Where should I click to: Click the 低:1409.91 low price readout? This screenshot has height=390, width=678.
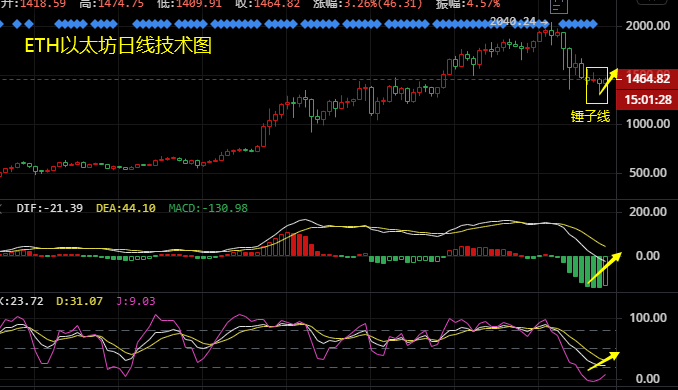click(189, 4)
